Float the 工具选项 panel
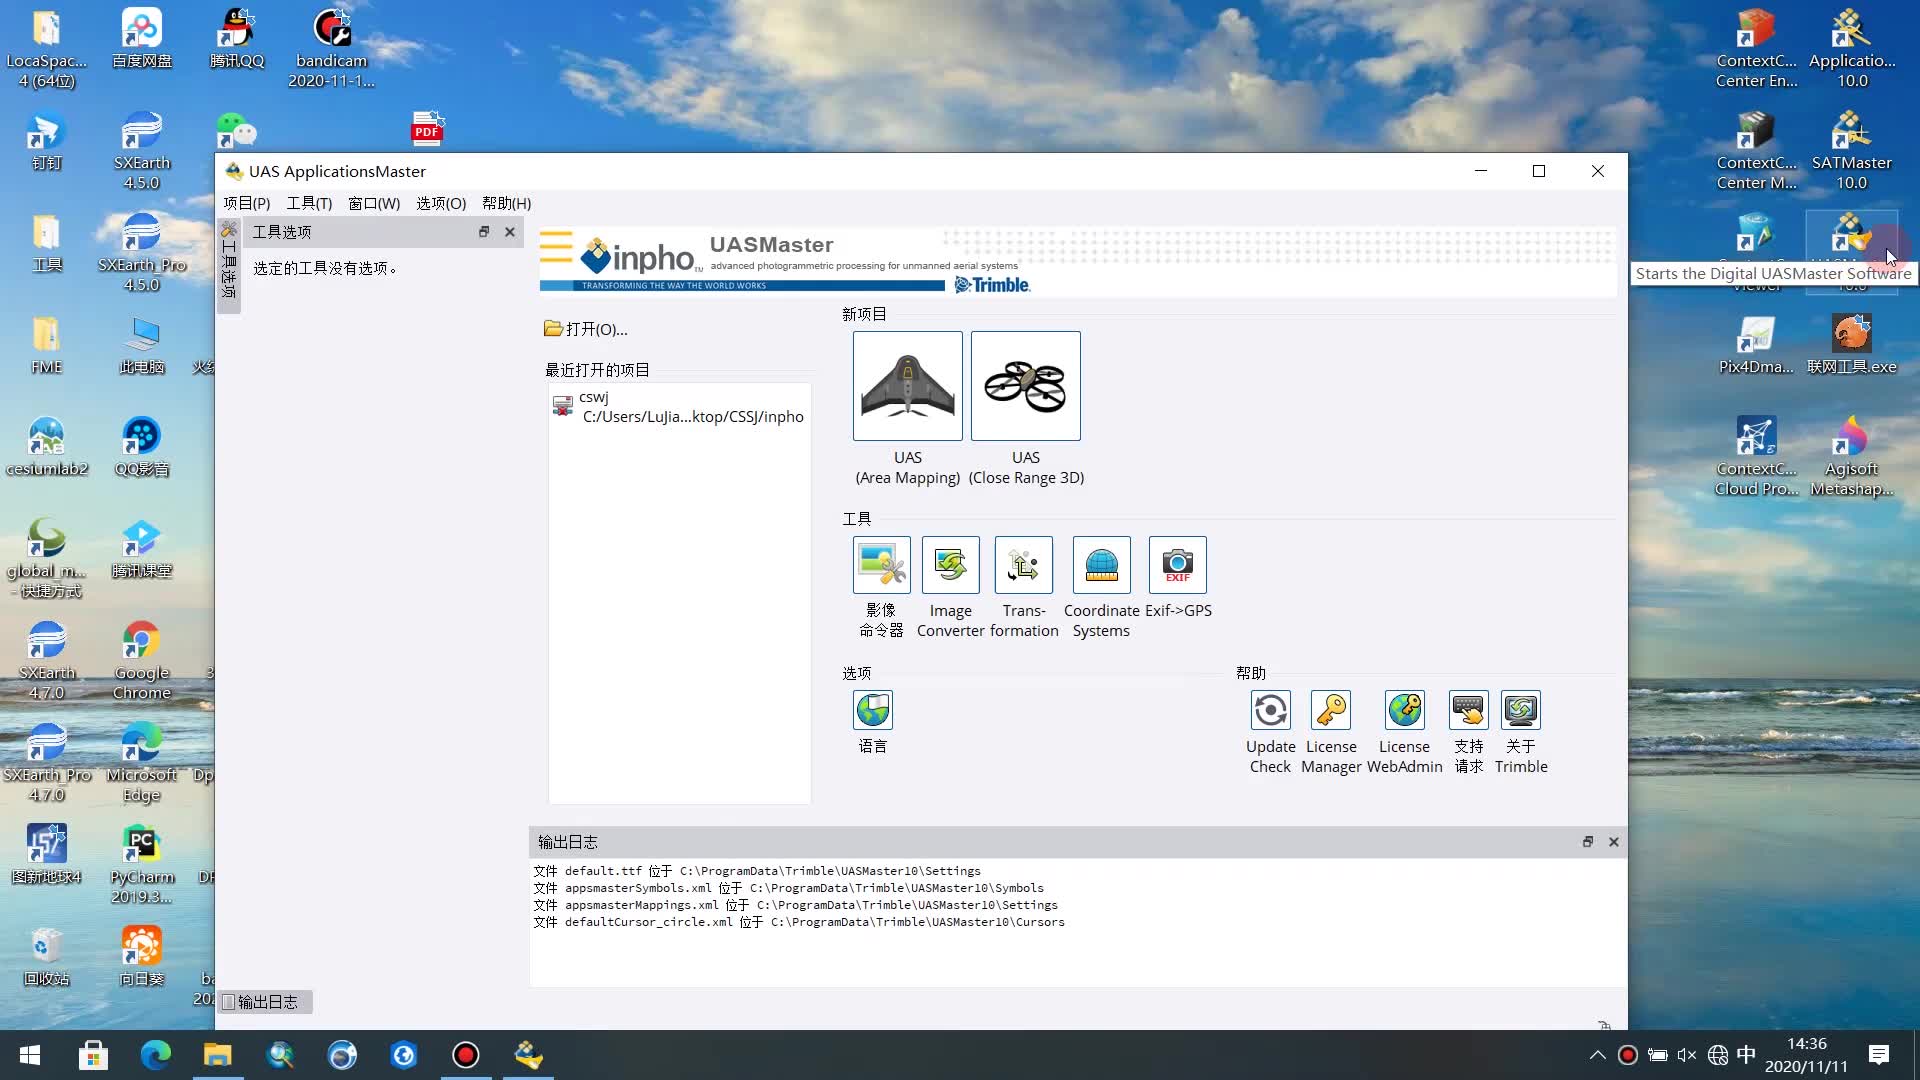 (x=484, y=232)
